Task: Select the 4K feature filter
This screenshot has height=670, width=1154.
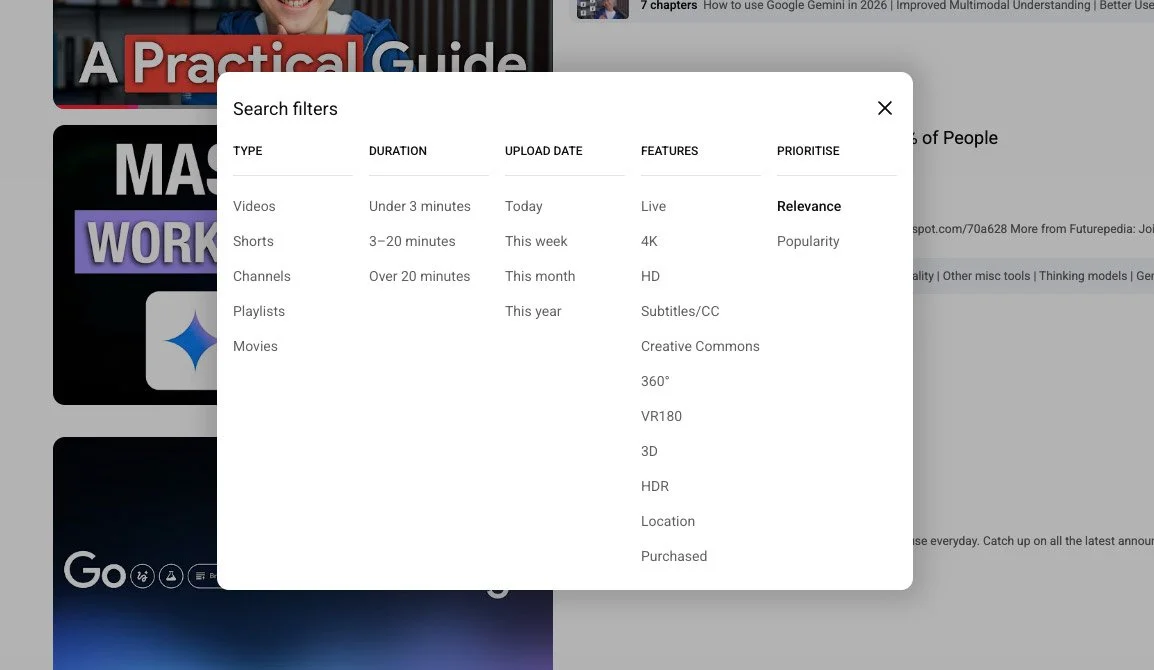Action: click(x=649, y=241)
